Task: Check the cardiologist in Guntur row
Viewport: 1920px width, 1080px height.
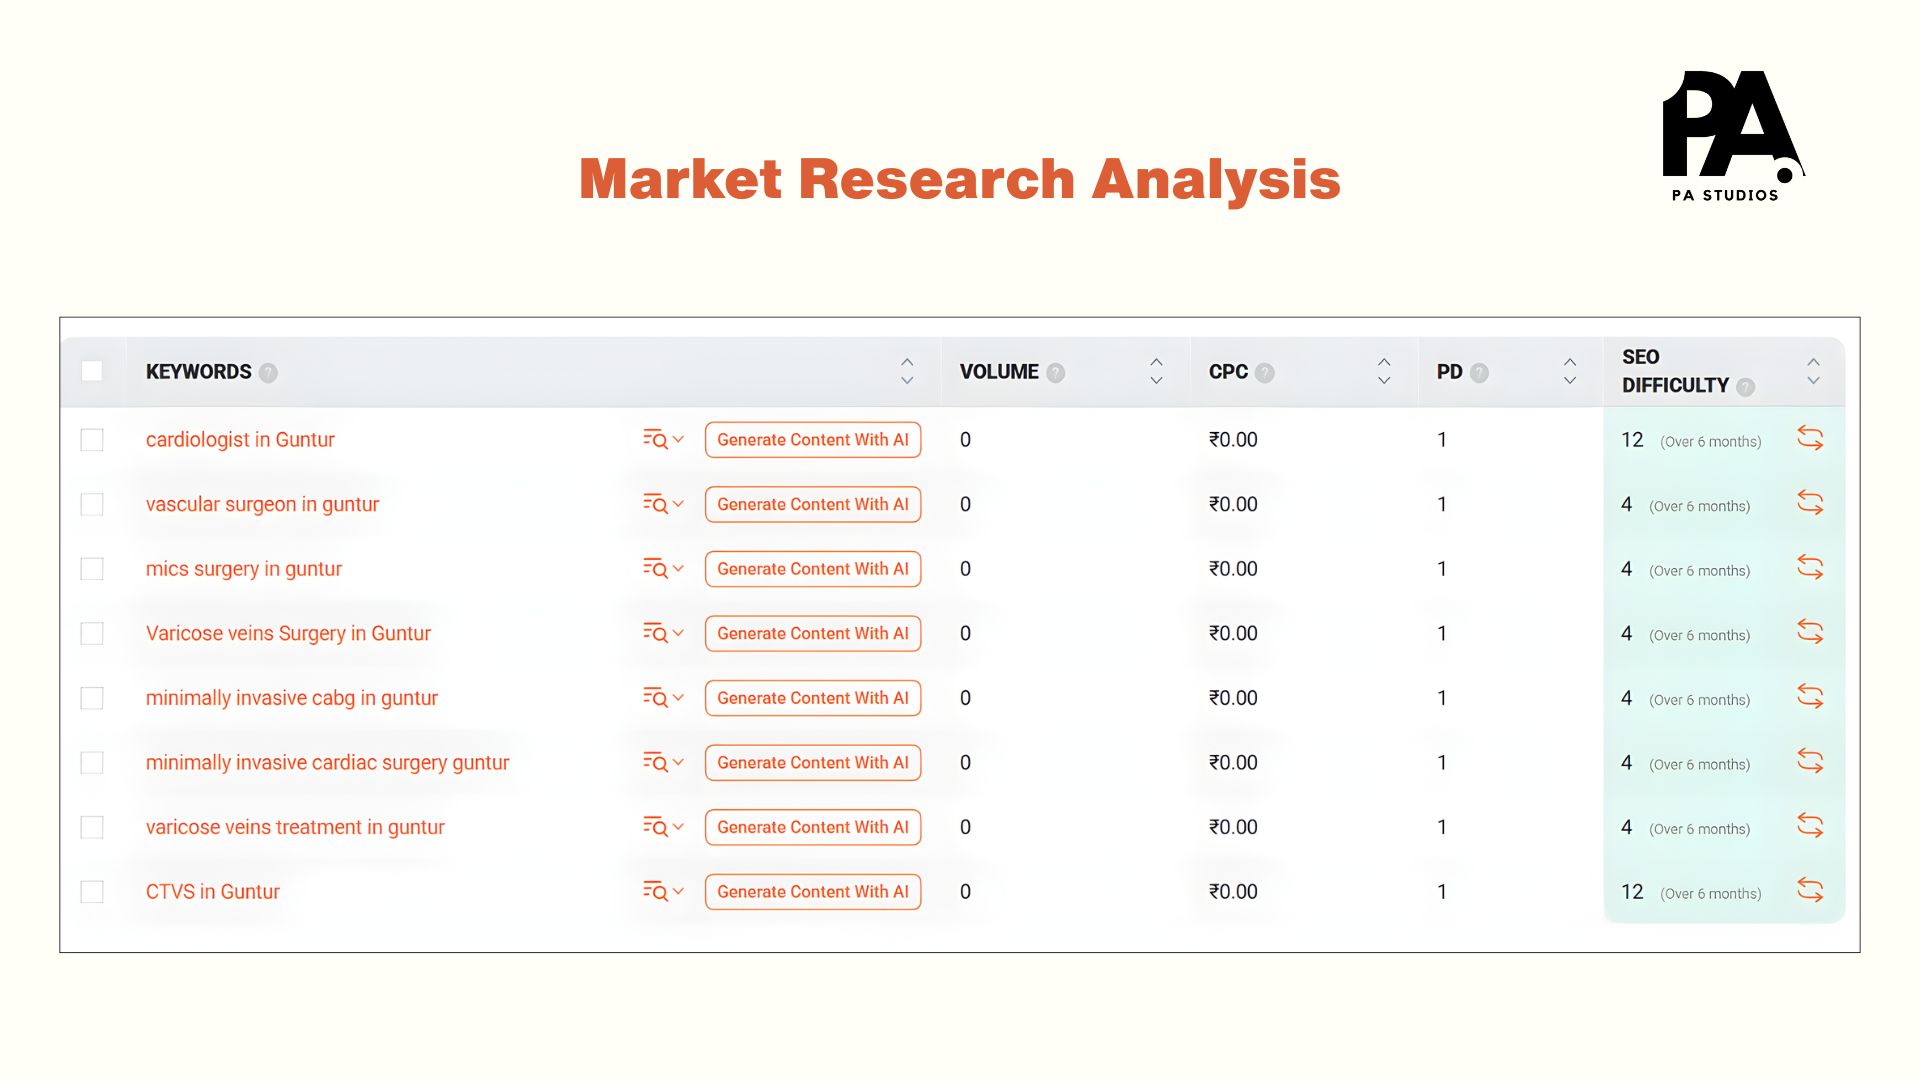Action: (x=92, y=439)
